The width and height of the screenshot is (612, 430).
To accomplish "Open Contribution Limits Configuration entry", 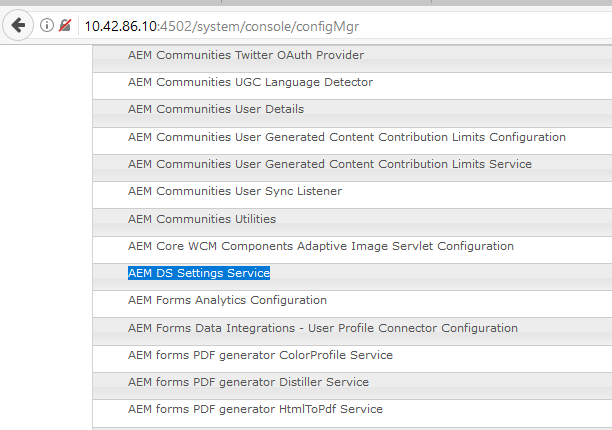I will pyautogui.click(x=347, y=137).
